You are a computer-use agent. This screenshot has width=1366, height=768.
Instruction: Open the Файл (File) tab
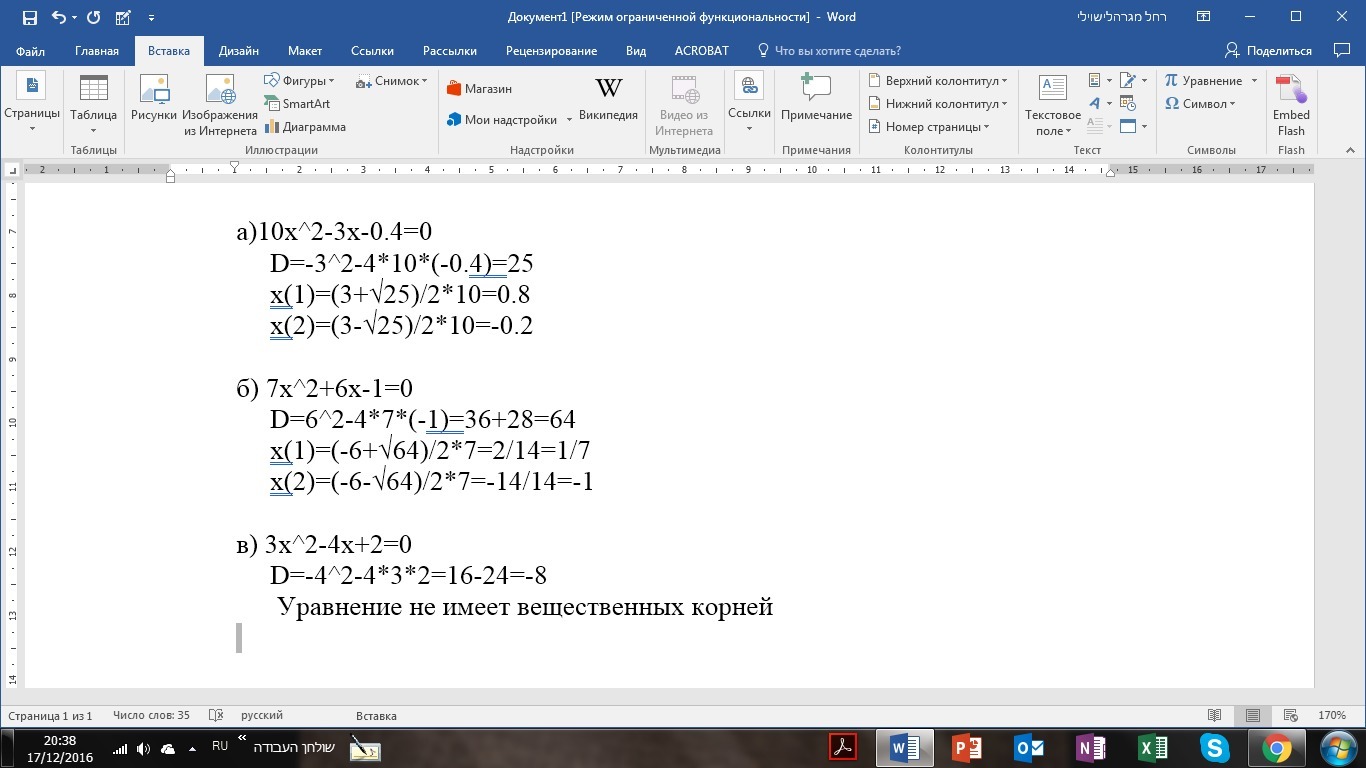(30, 51)
